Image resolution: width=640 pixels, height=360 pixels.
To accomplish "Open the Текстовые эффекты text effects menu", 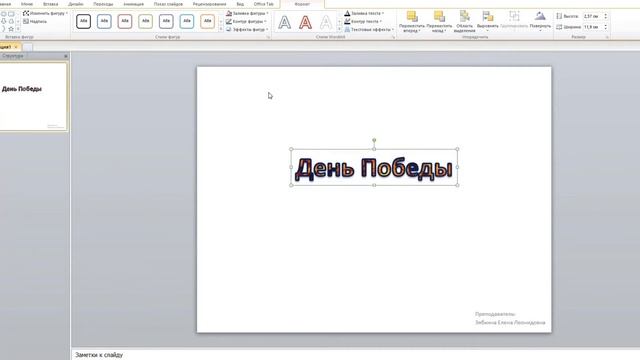I will click(369, 29).
